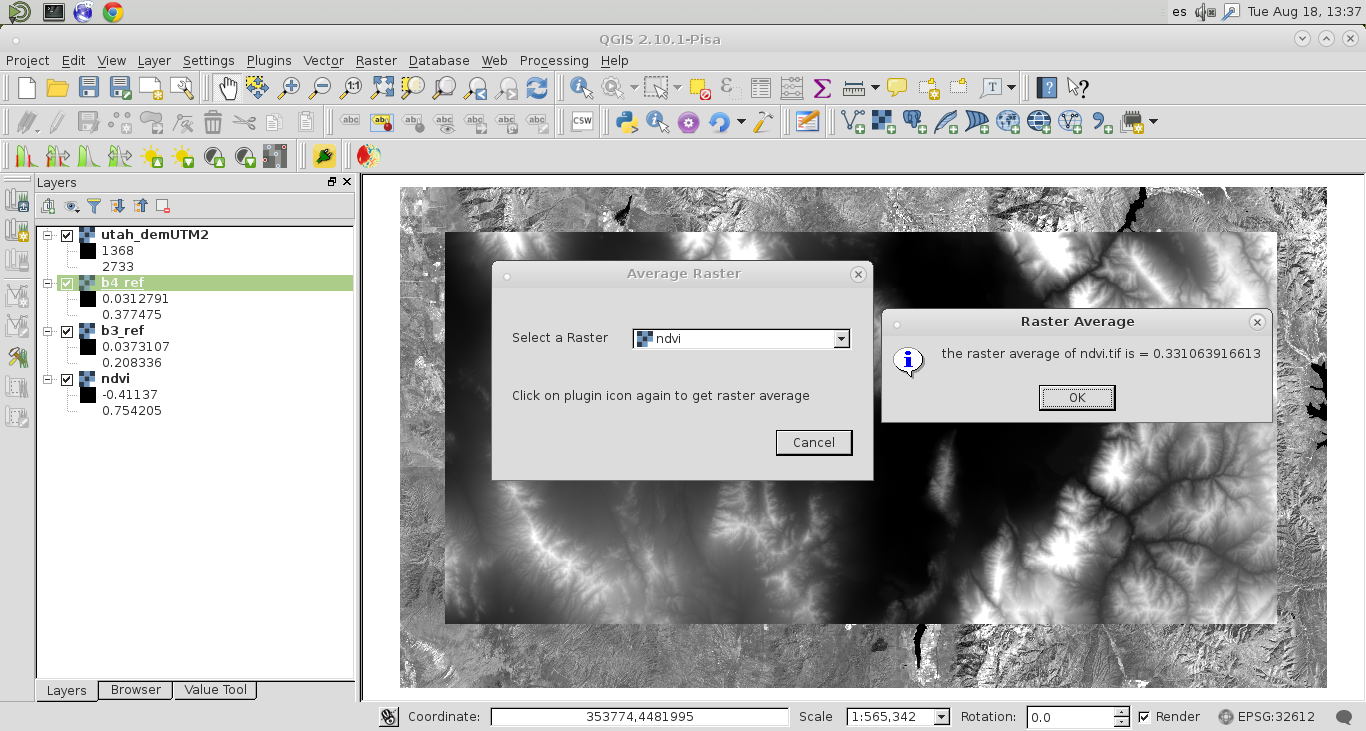Click the Average Raster plugin icon
The height and width of the screenshot is (731, 1366).
point(324,156)
